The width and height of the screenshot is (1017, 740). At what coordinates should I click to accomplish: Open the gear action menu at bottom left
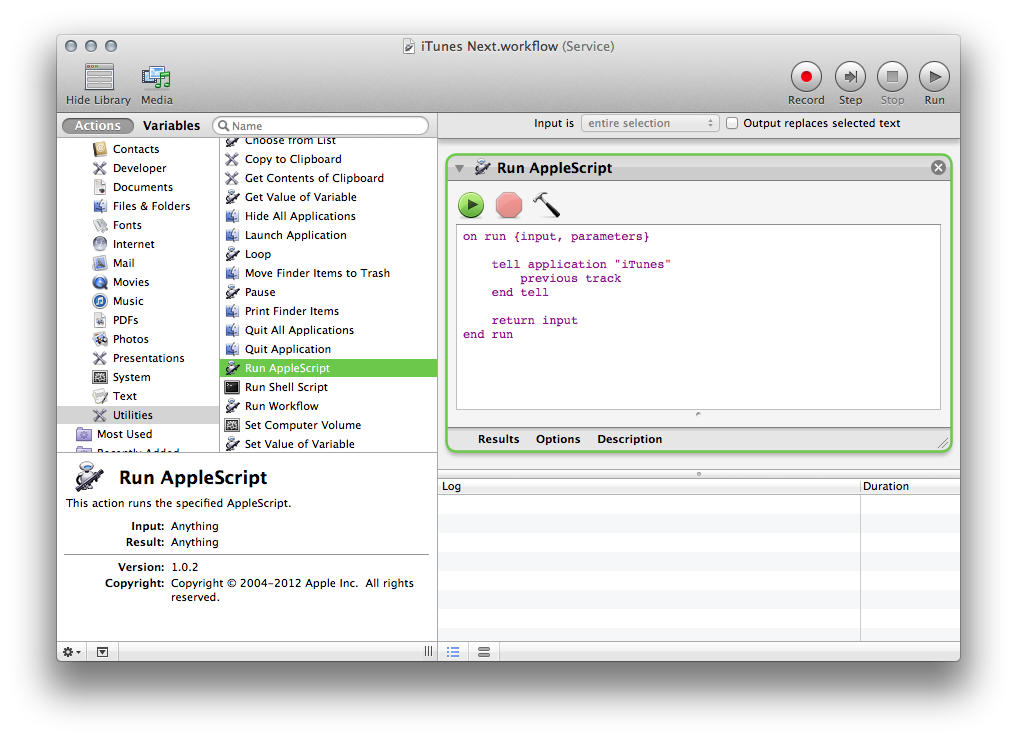click(x=71, y=652)
